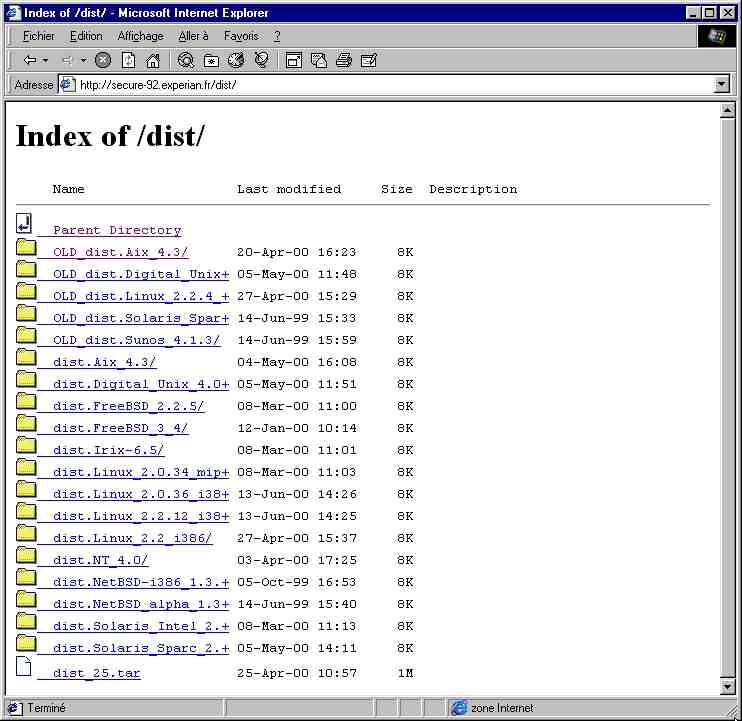Open the dist.NetBSD_alpha_1.3+ link
This screenshot has width=742, height=721.
click(x=141, y=604)
